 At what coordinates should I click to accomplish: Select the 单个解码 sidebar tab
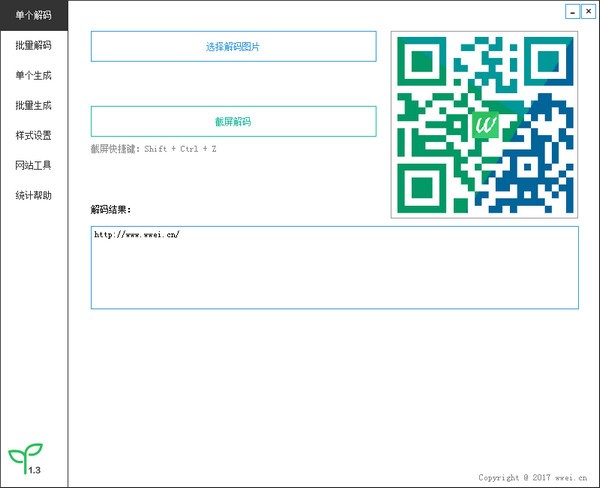coord(33,15)
